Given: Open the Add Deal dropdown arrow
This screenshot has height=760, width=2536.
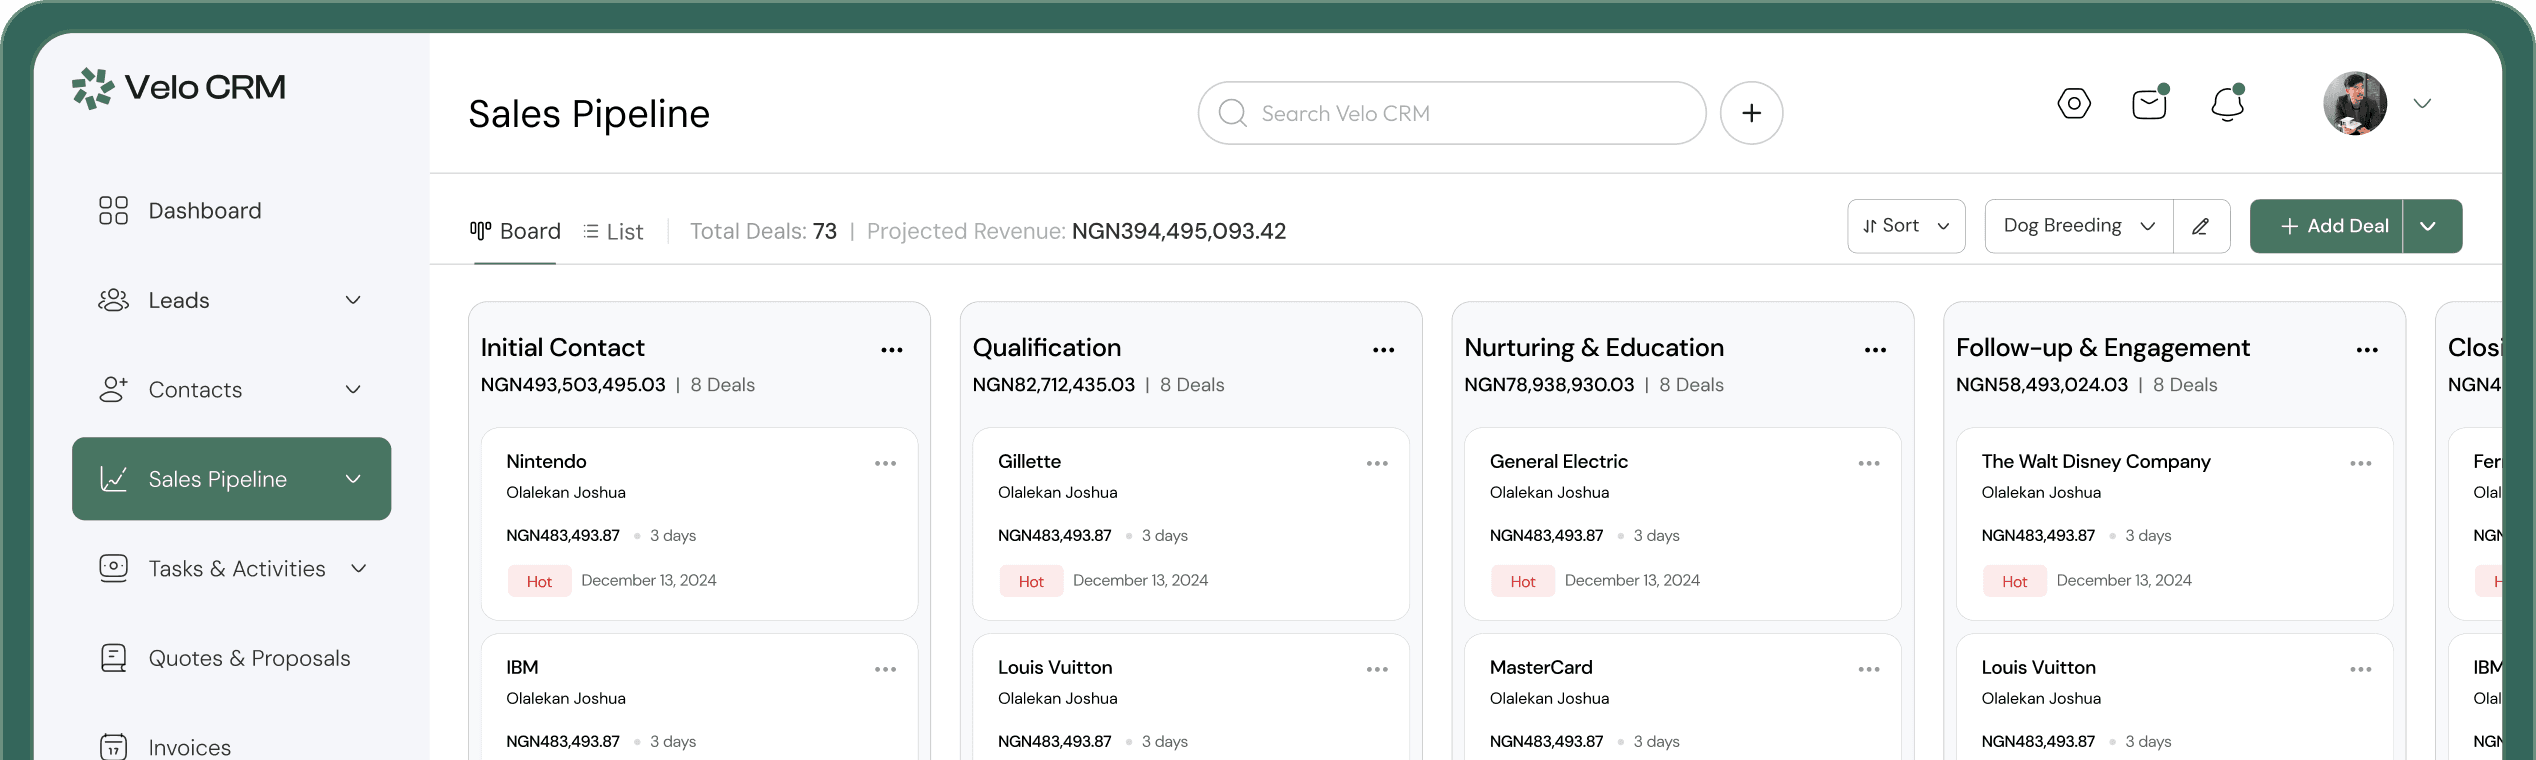Looking at the screenshot, I should [x=2433, y=226].
